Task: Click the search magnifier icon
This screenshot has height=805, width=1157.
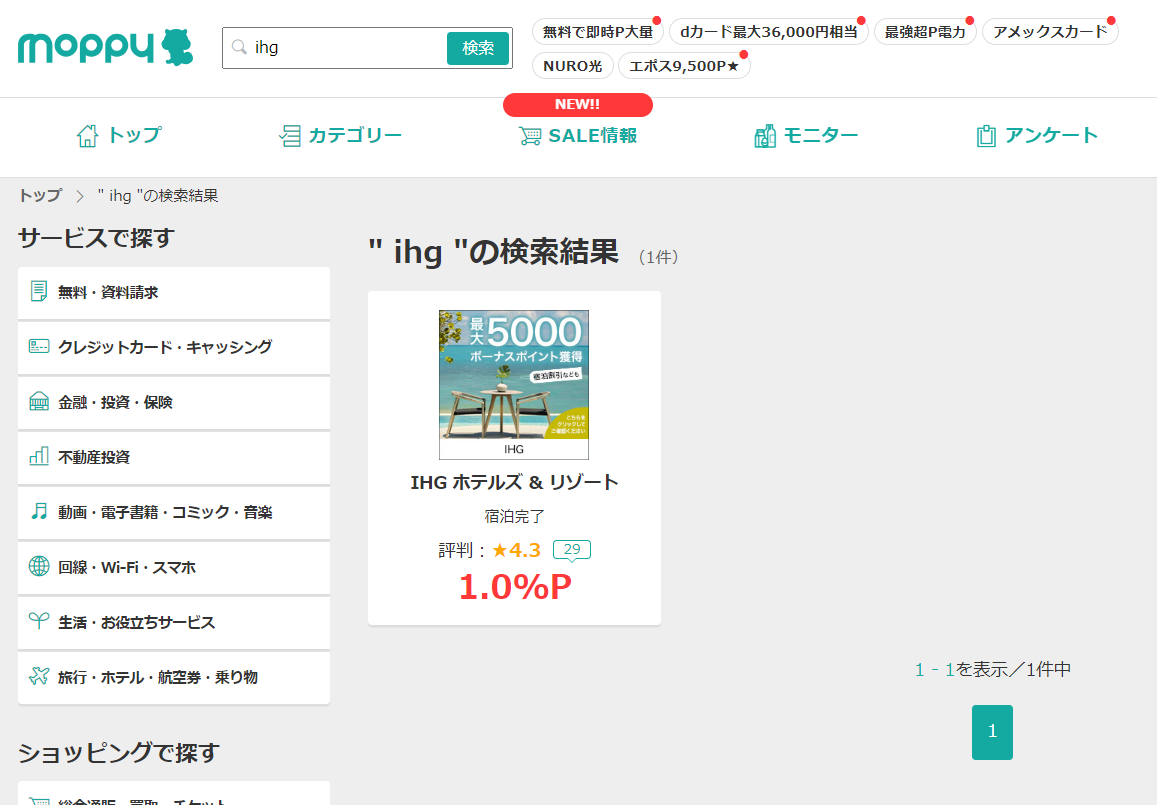Action: (239, 47)
